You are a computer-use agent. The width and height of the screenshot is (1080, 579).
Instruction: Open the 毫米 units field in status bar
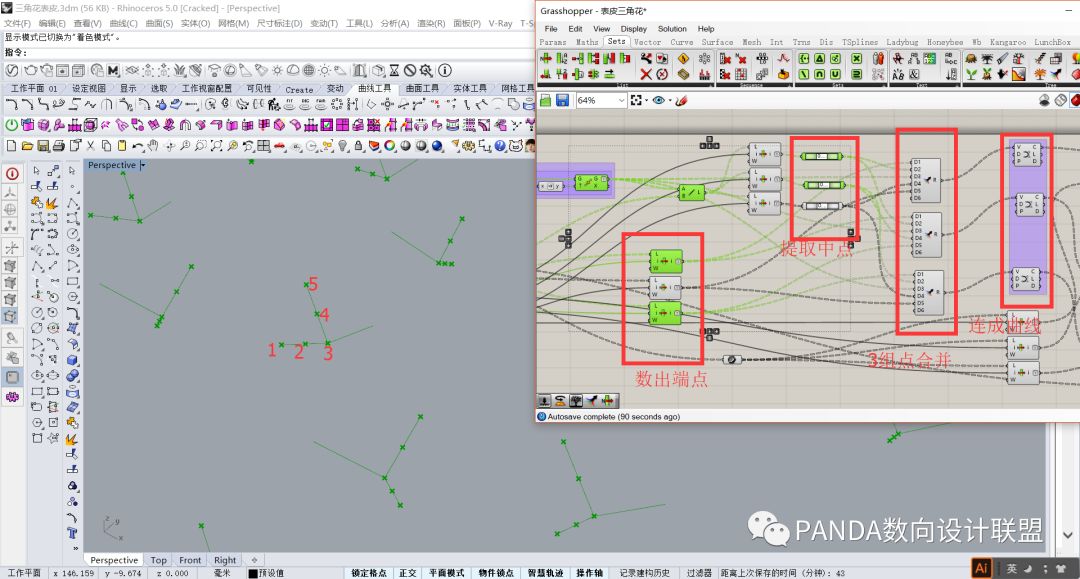pyautogui.click(x=222, y=573)
